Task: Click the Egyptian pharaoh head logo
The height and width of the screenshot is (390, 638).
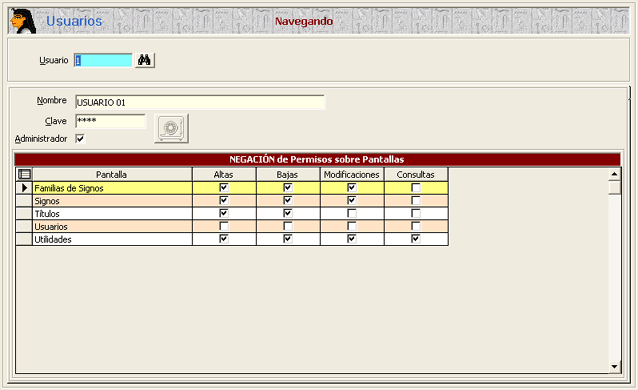Action: [x=23, y=21]
